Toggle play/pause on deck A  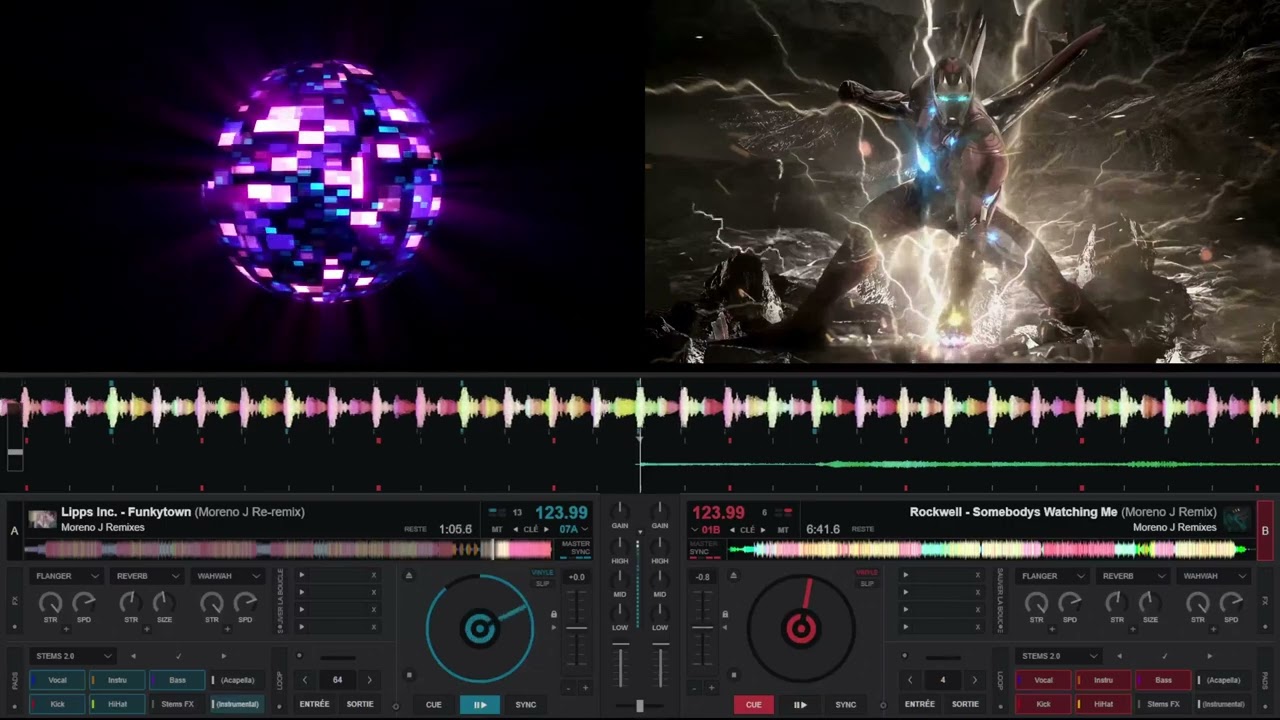point(479,704)
